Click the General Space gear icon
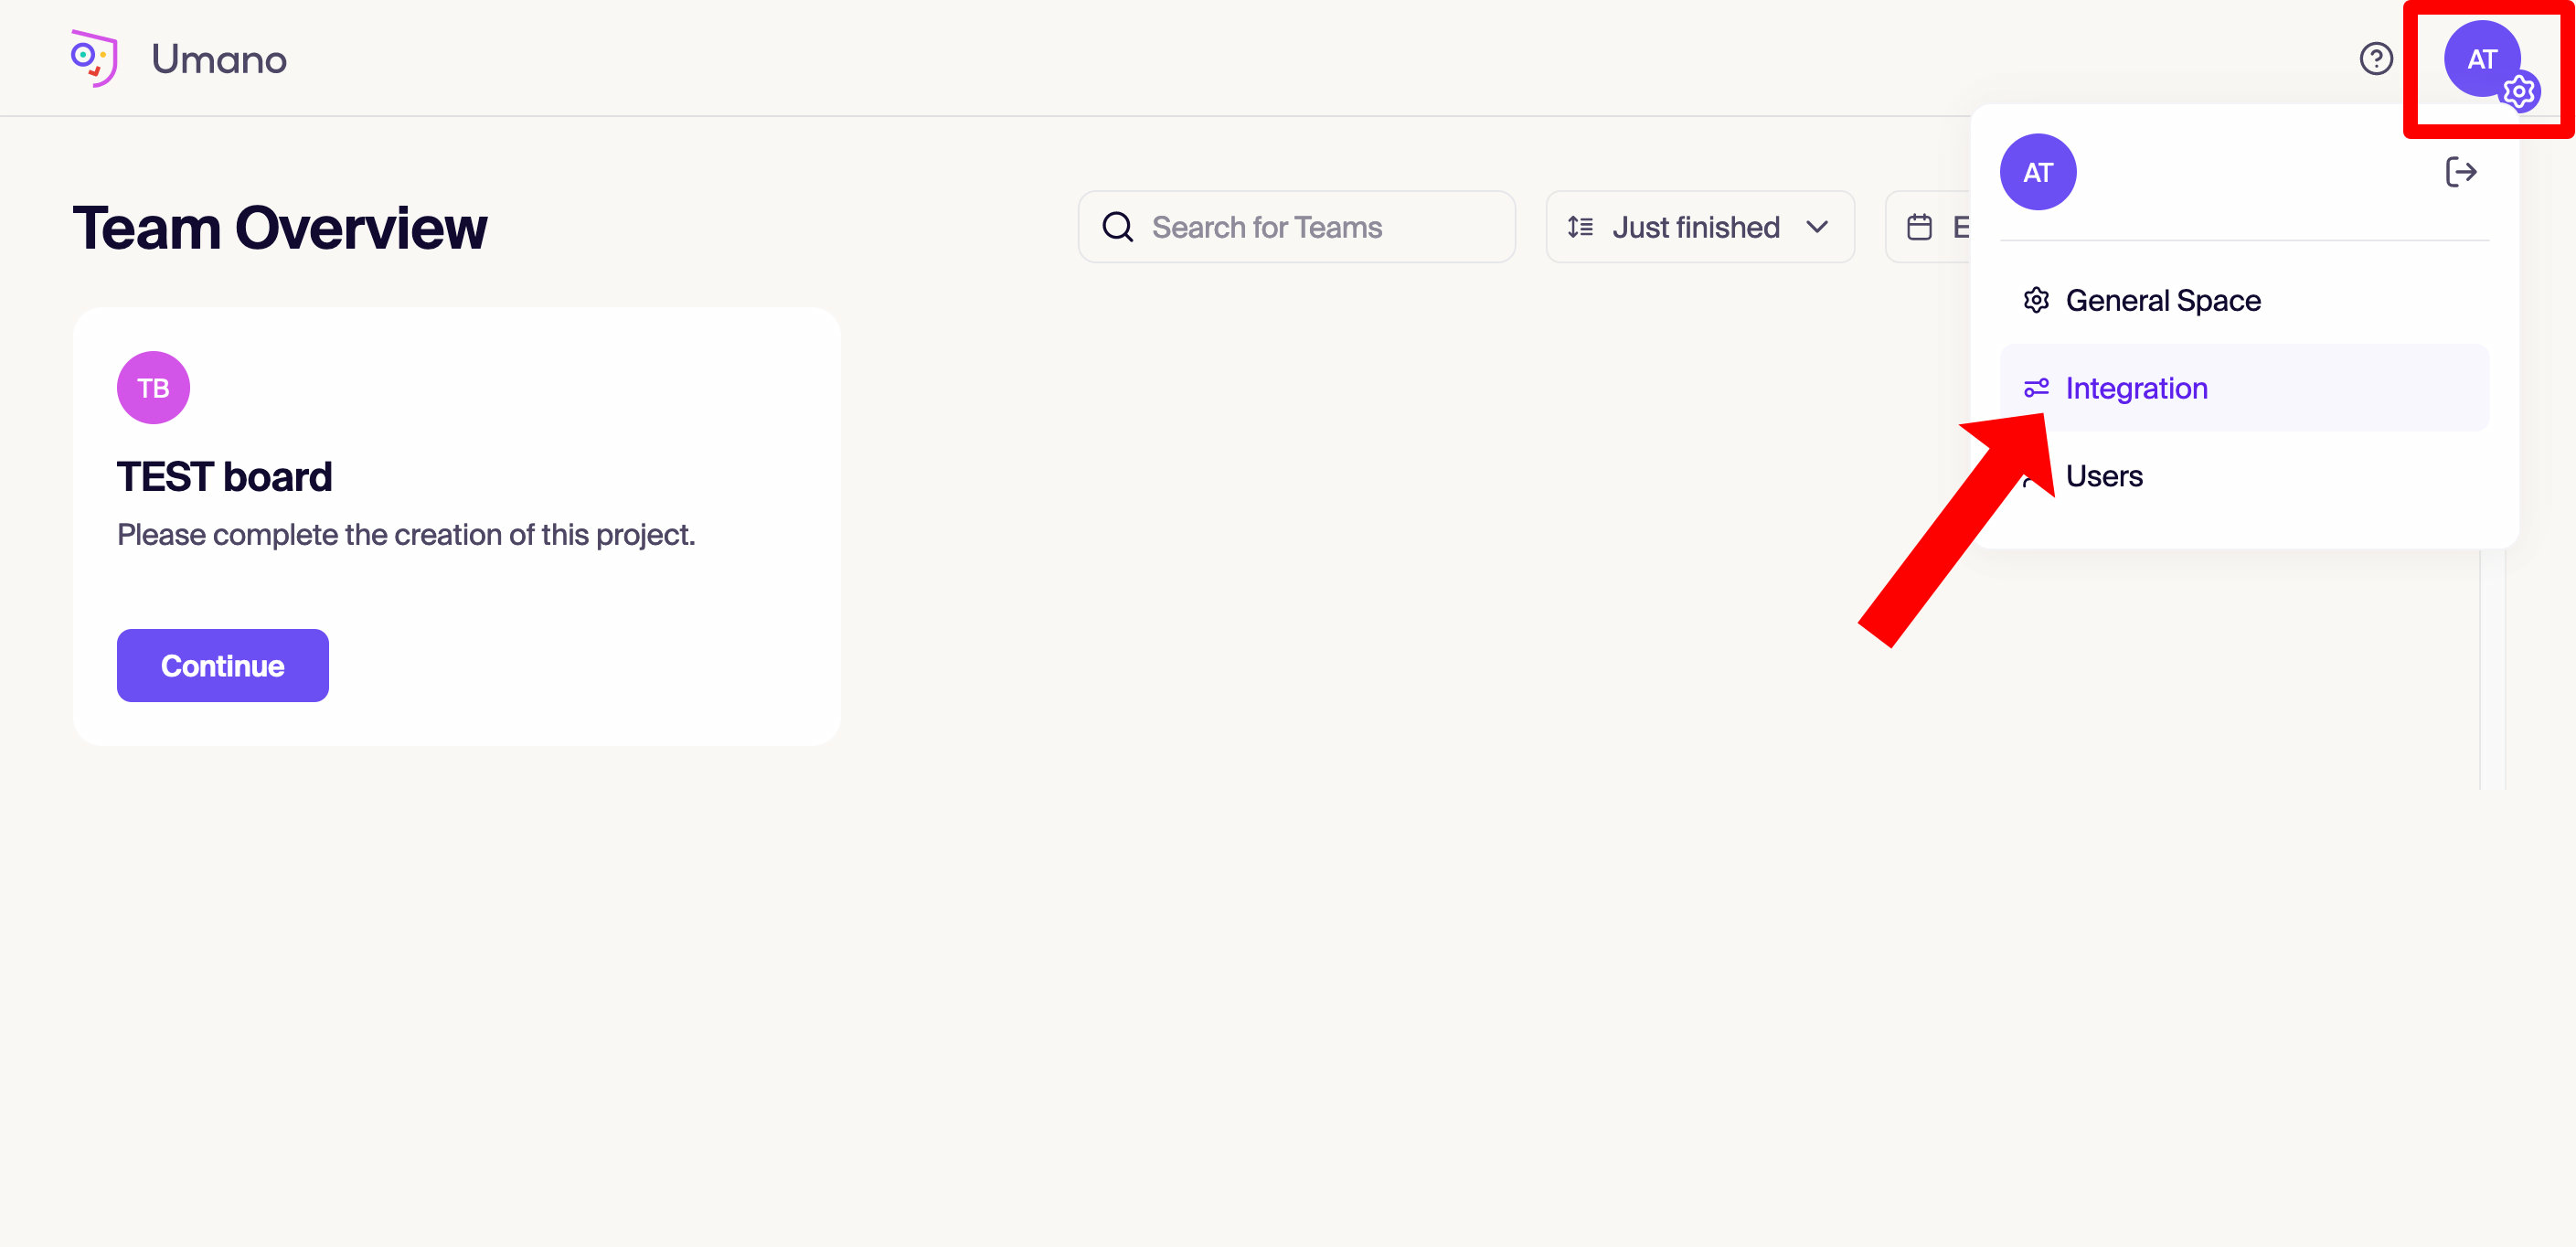Screen dimensions: 2576x1247 click(x=2037, y=300)
